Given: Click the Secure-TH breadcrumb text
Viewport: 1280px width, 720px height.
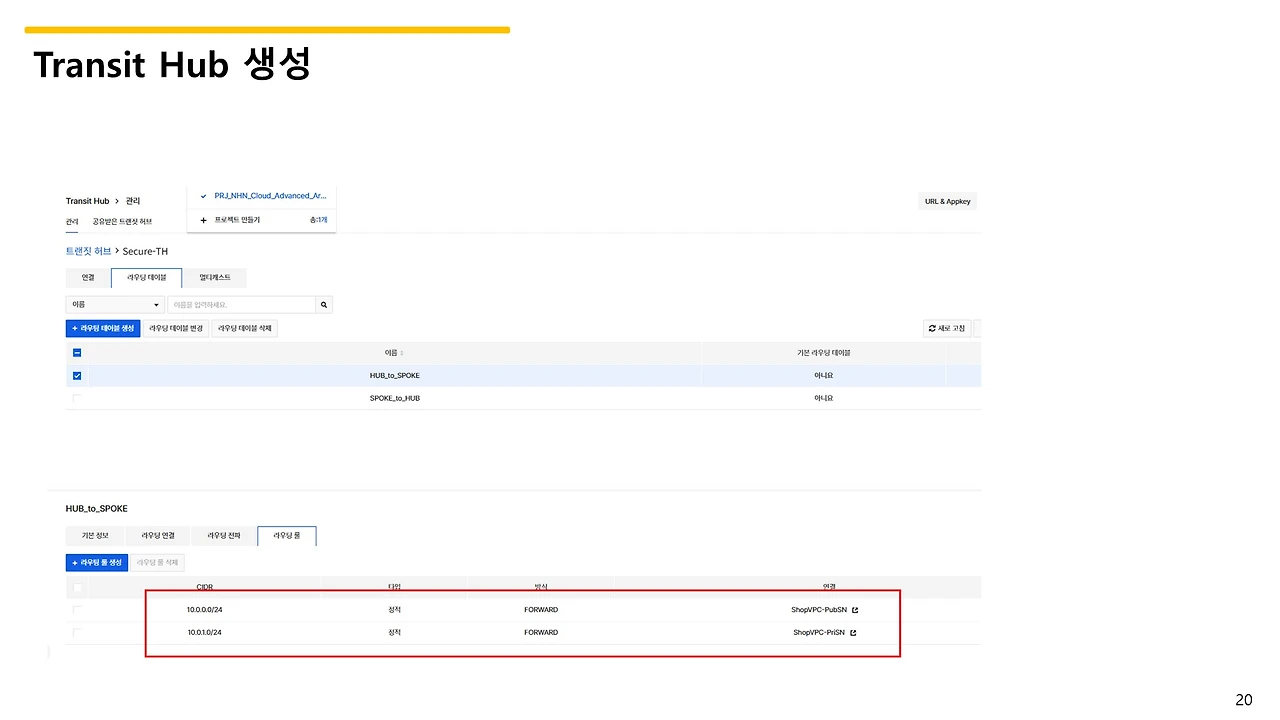Looking at the screenshot, I should (146, 250).
